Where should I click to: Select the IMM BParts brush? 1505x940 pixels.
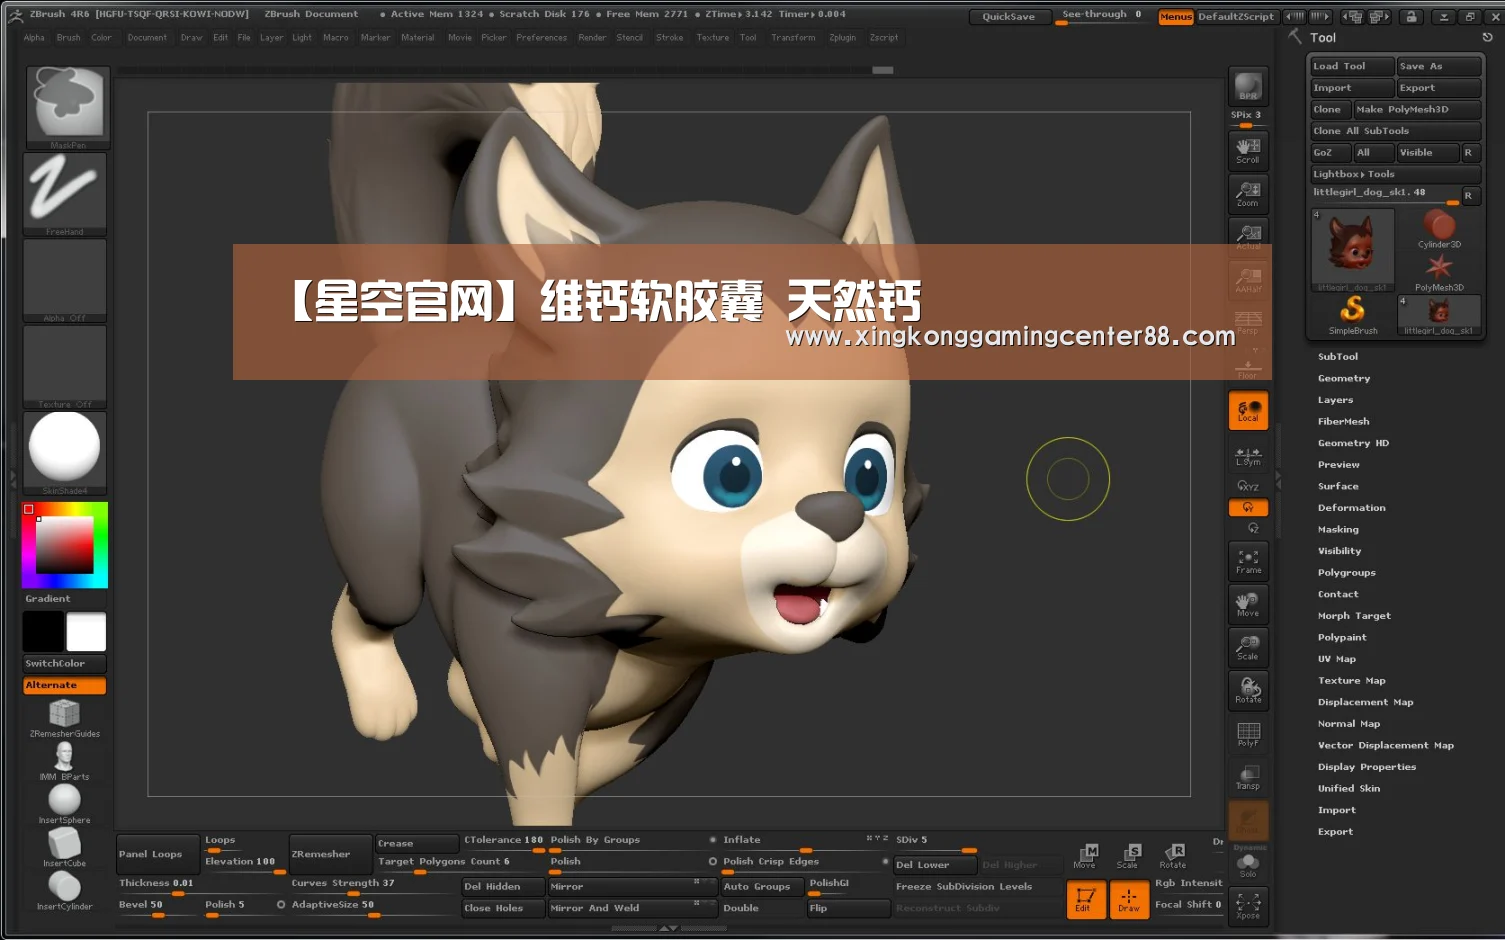[x=64, y=762]
